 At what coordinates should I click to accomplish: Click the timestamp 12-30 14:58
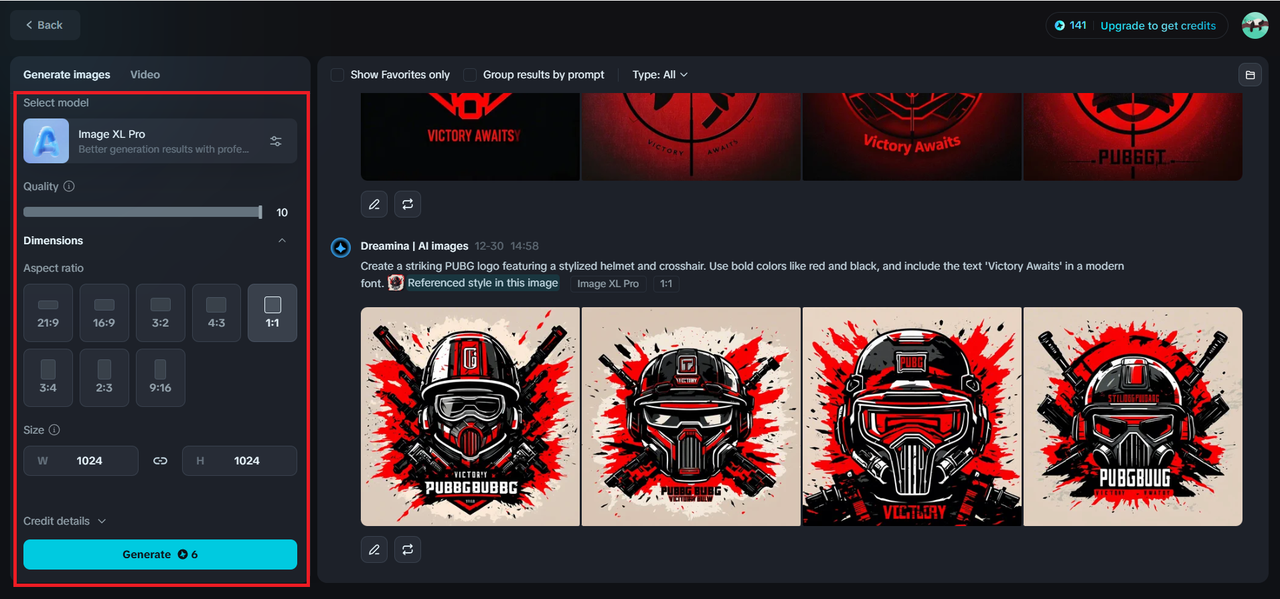[507, 246]
